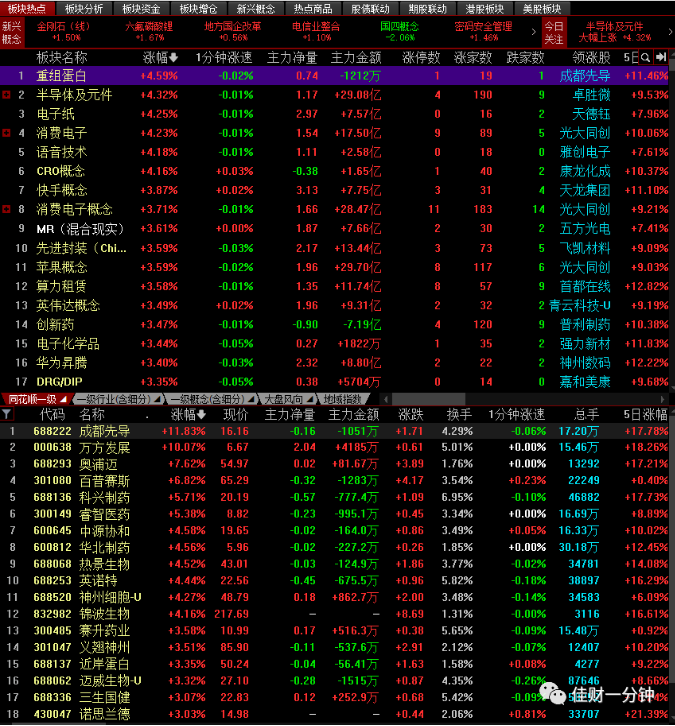Click the horizontal scrollbar thumb
Viewport: 675px width, 726px height.
pos(428,399)
